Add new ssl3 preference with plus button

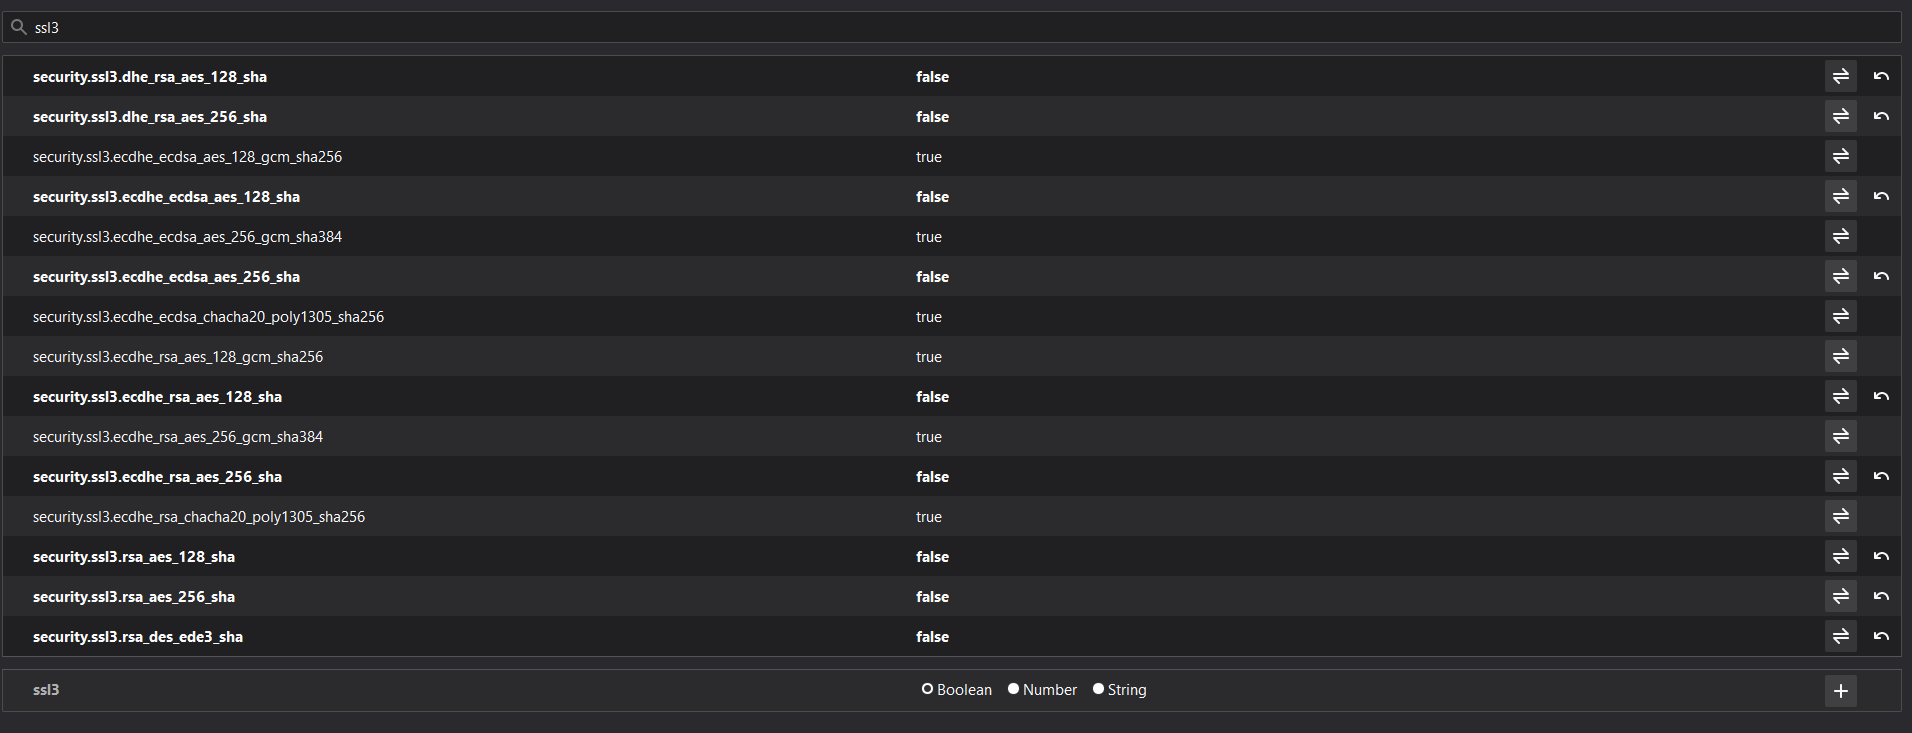coord(1840,690)
